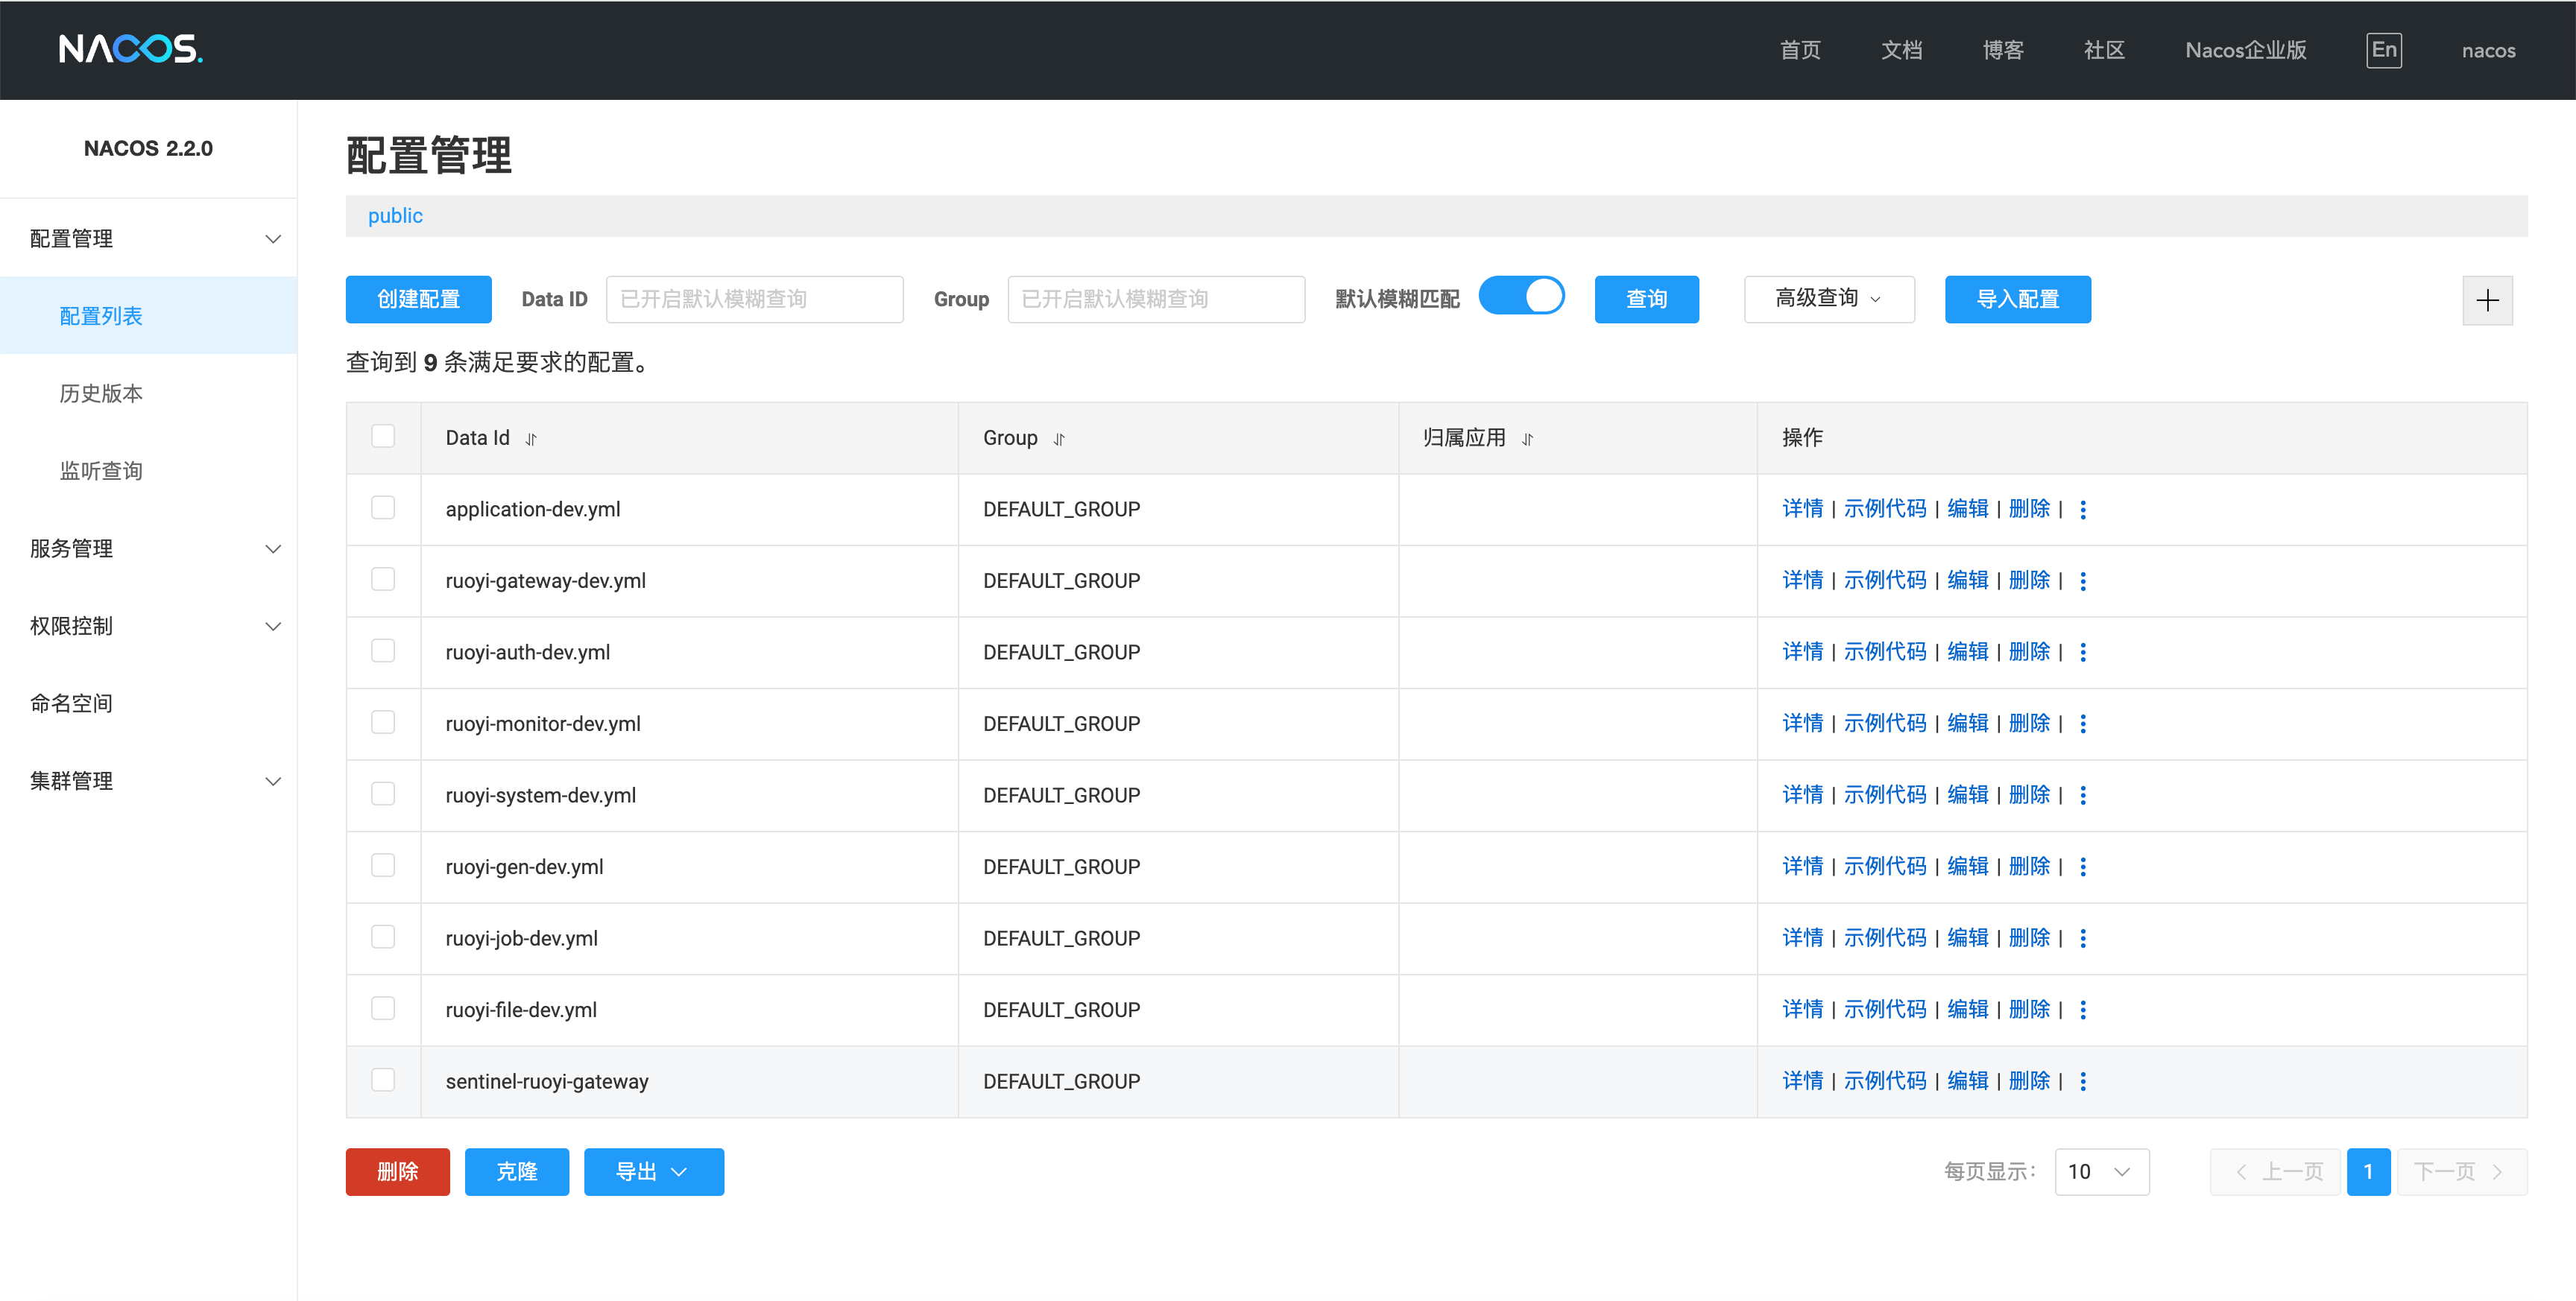
Task: Open 历史版本 in the sidebar
Action: coord(101,393)
